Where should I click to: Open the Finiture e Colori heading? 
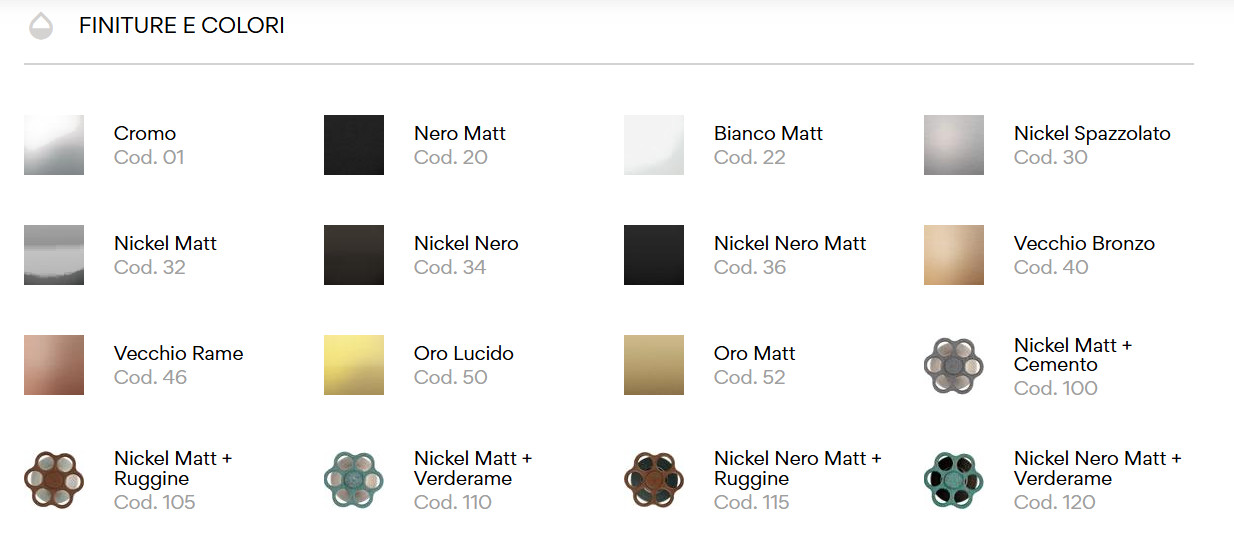point(182,26)
